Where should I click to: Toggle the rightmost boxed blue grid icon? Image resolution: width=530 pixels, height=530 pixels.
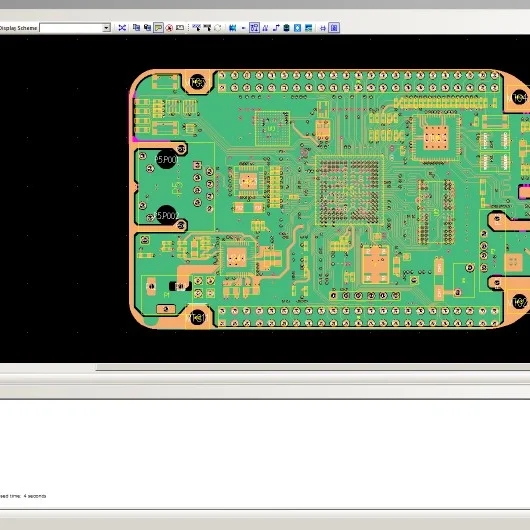[334, 28]
